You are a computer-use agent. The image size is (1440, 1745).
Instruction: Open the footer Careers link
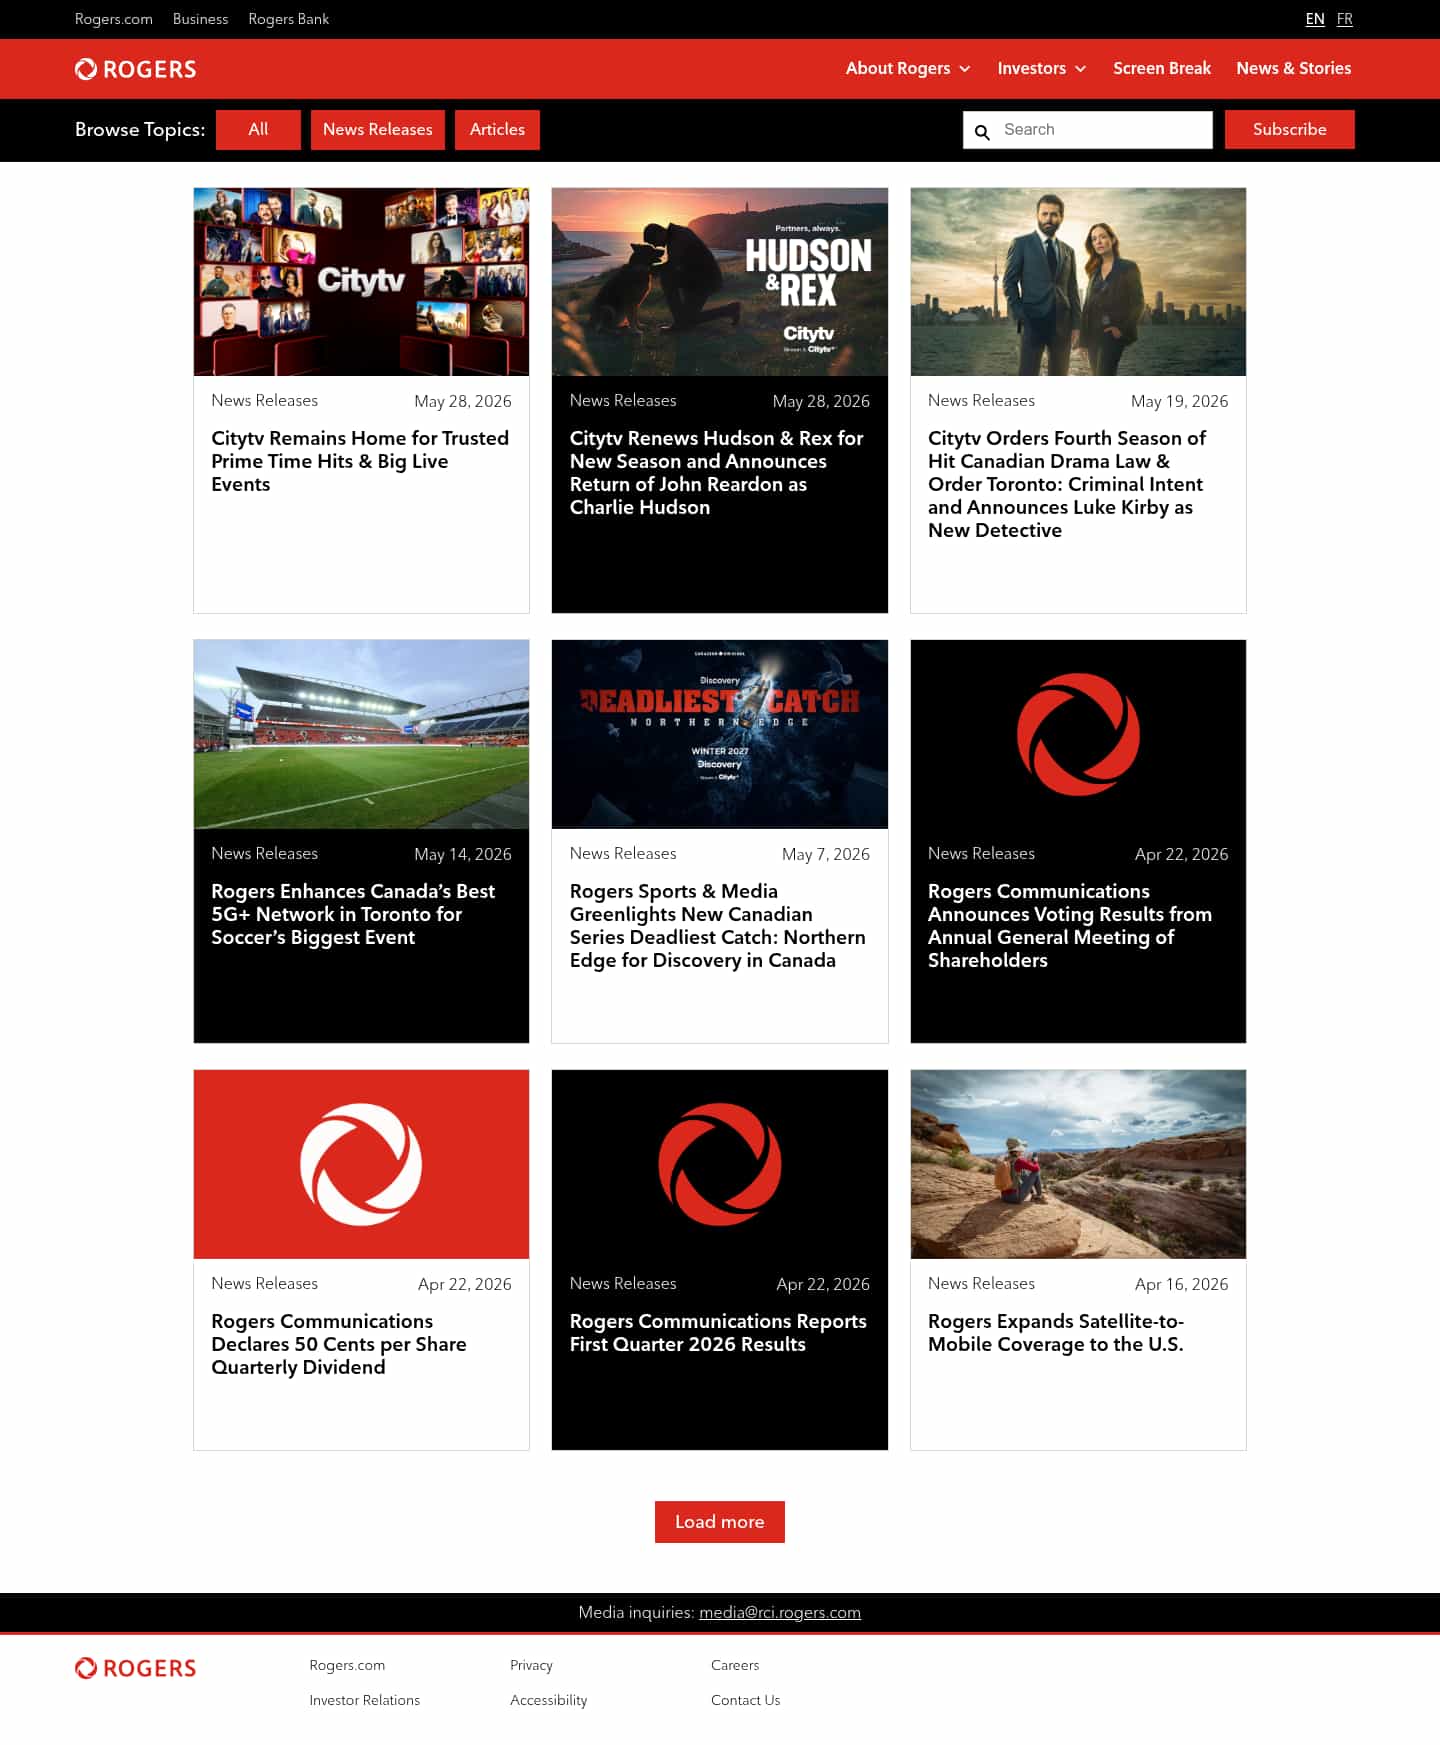[735, 1665]
